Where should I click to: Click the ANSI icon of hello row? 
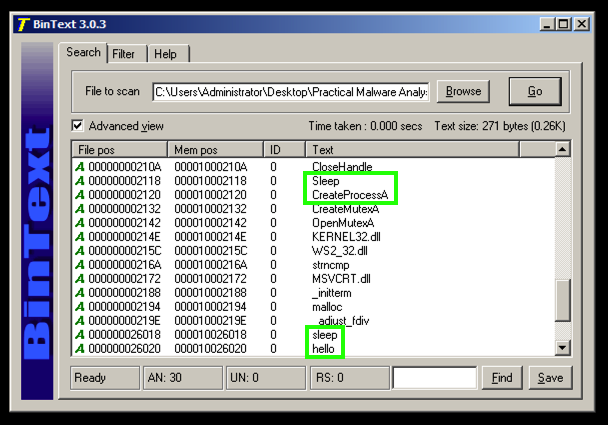(x=80, y=349)
